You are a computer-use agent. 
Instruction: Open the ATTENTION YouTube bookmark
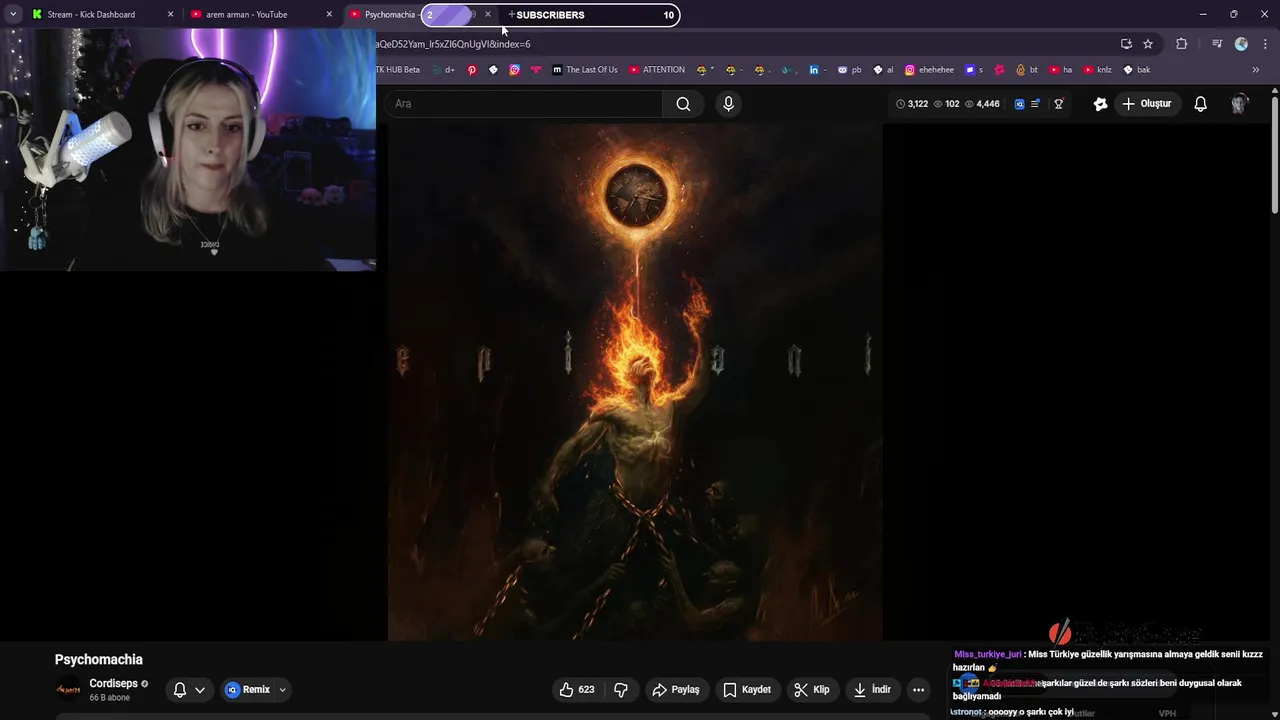click(x=657, y=70)
